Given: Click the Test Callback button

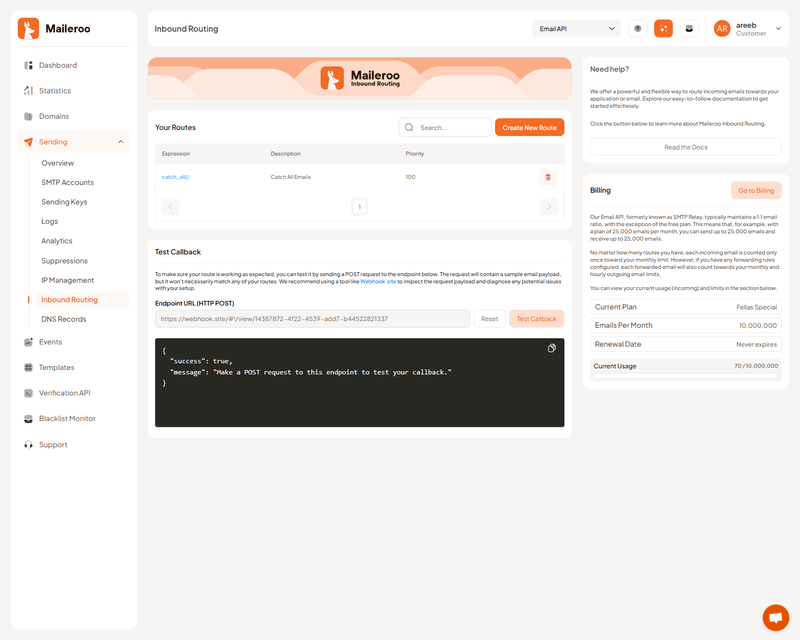Looking at the screenshot, I should click(x=536, y=319).
